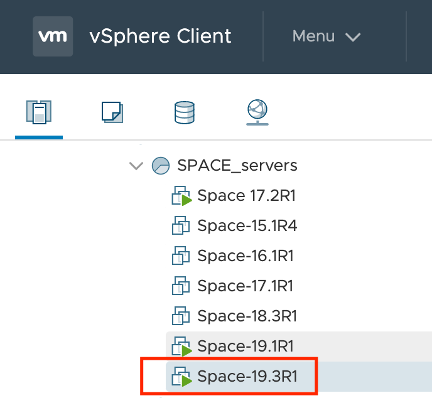The width and height of the screenshot is (432, 398).
Task: Switch to Hosts and Clusters tab
Action: tap(39, 112)
